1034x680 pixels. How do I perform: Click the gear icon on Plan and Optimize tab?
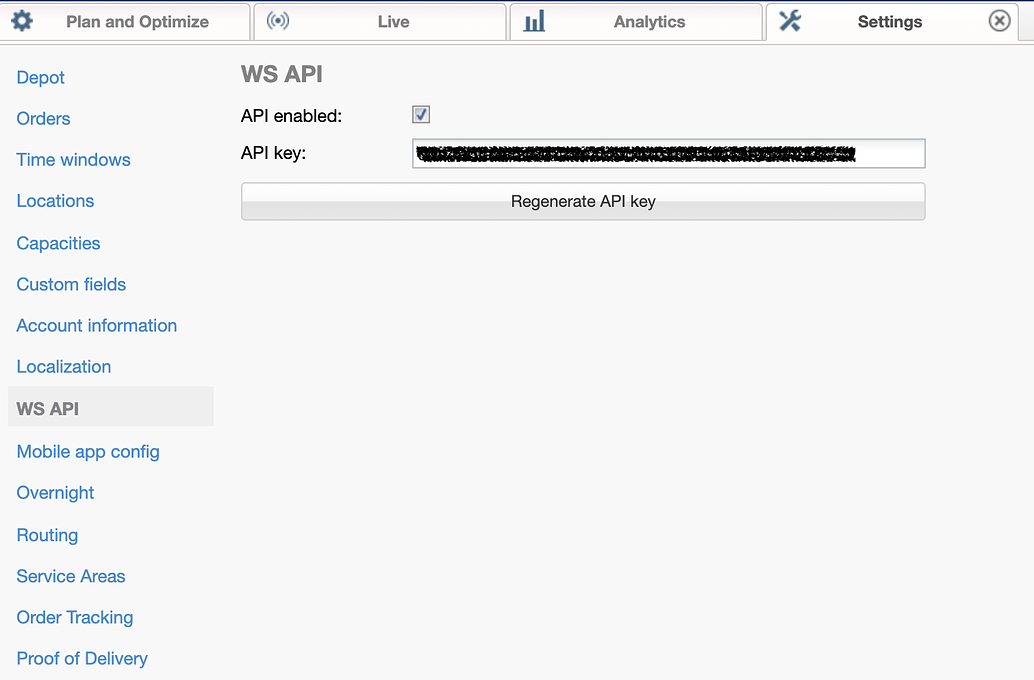(23, 20)
